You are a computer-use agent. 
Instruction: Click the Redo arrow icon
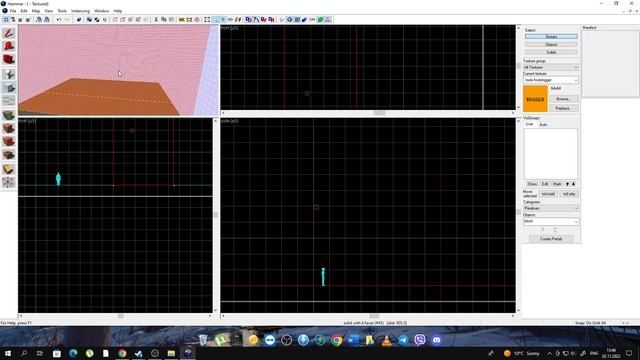coord(67,20)
